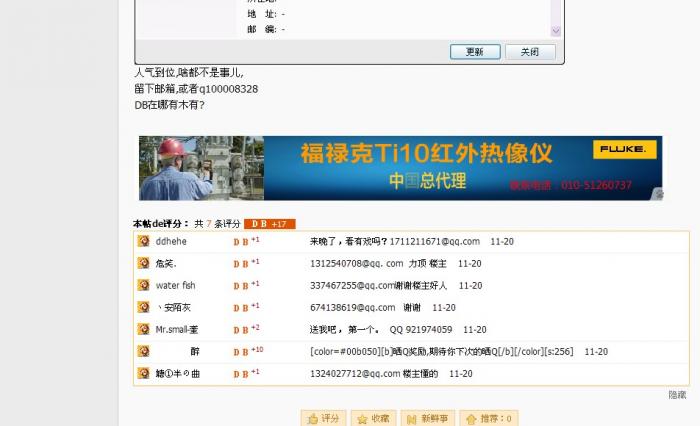Click the avatar icon beside 糖①半の曲
The width and height of the screenshot is (700, 426).
click(143, 373)
